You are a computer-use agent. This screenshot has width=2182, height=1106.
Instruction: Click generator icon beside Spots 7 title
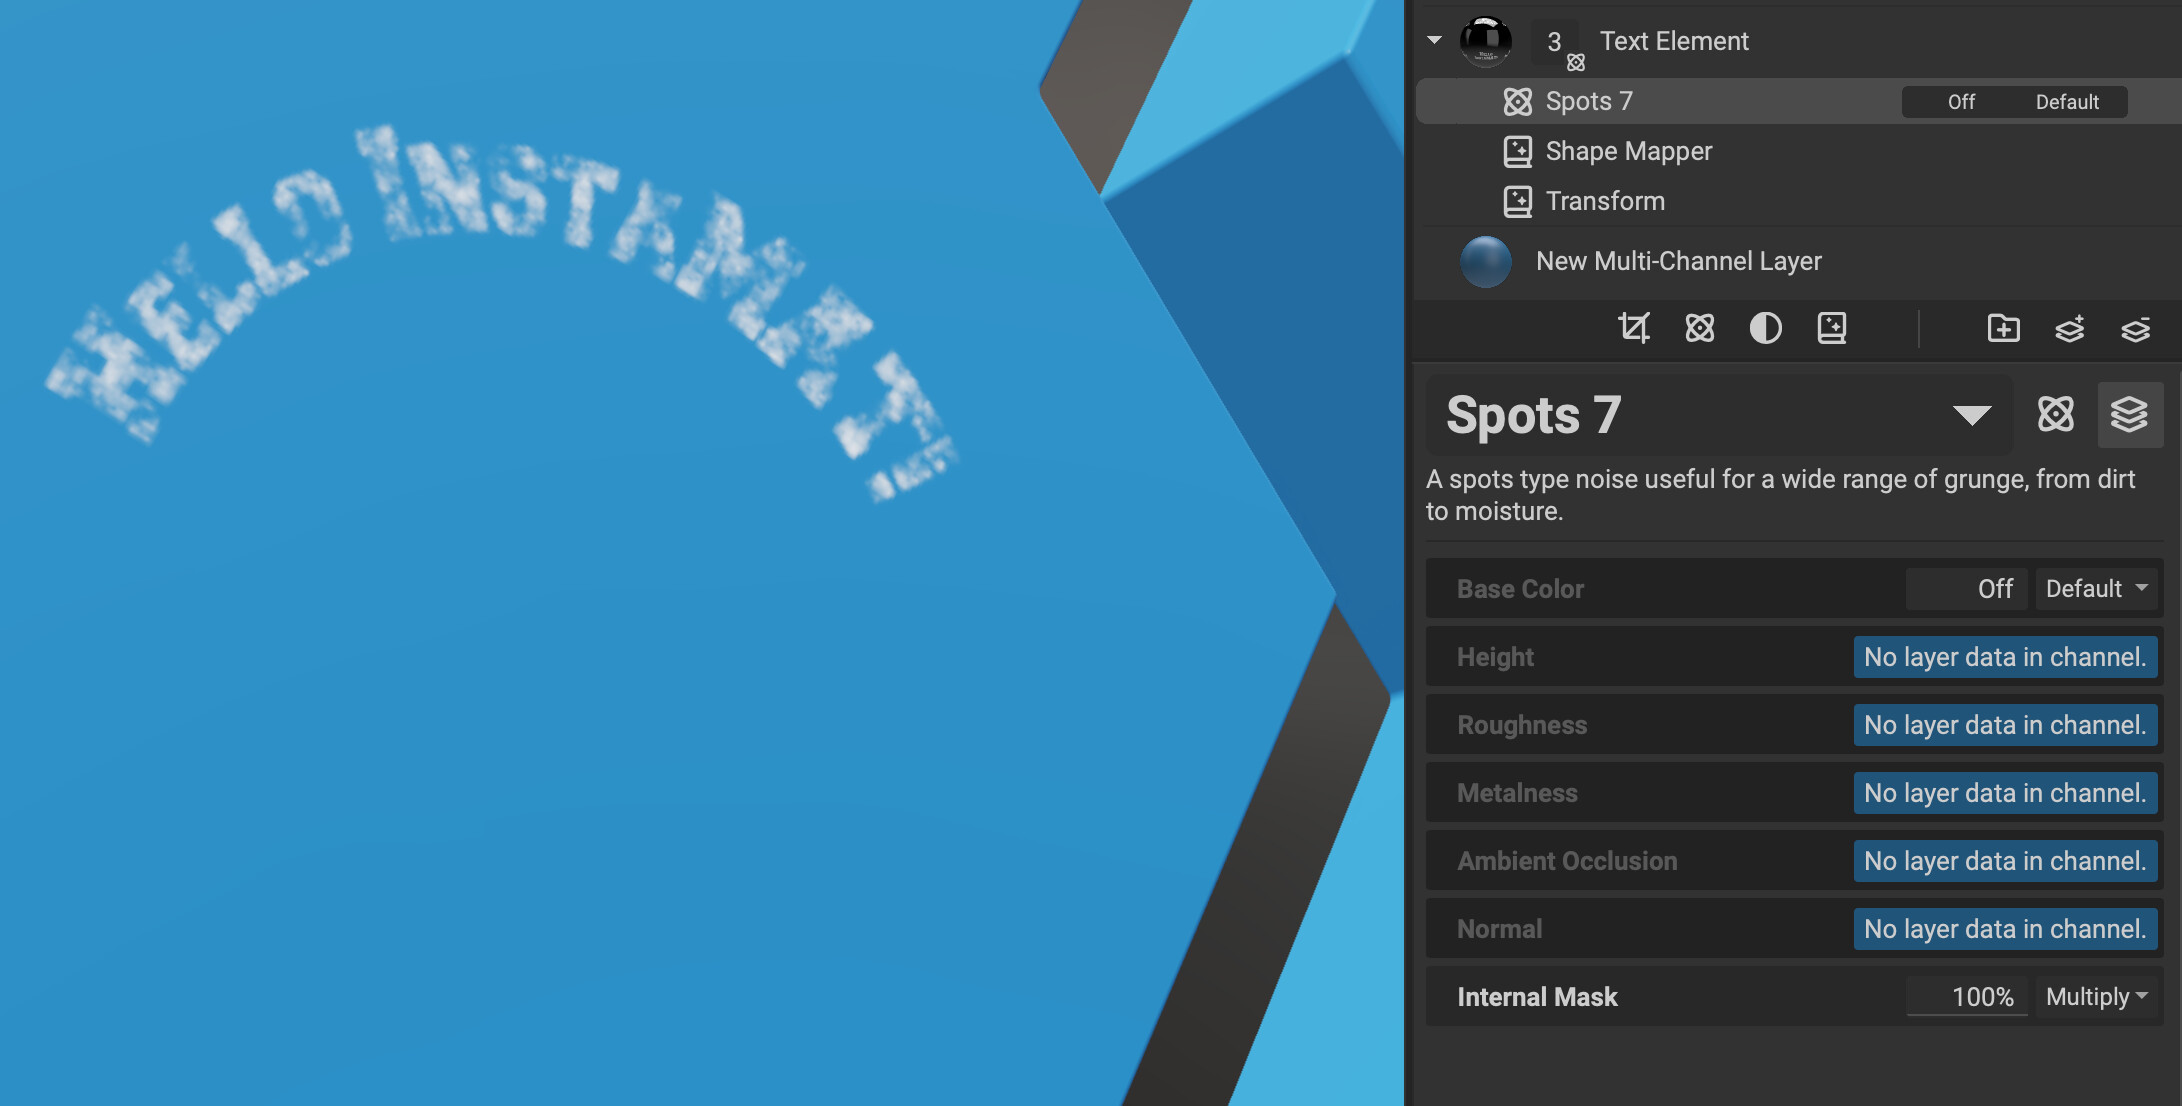(x=2056, y=414)
